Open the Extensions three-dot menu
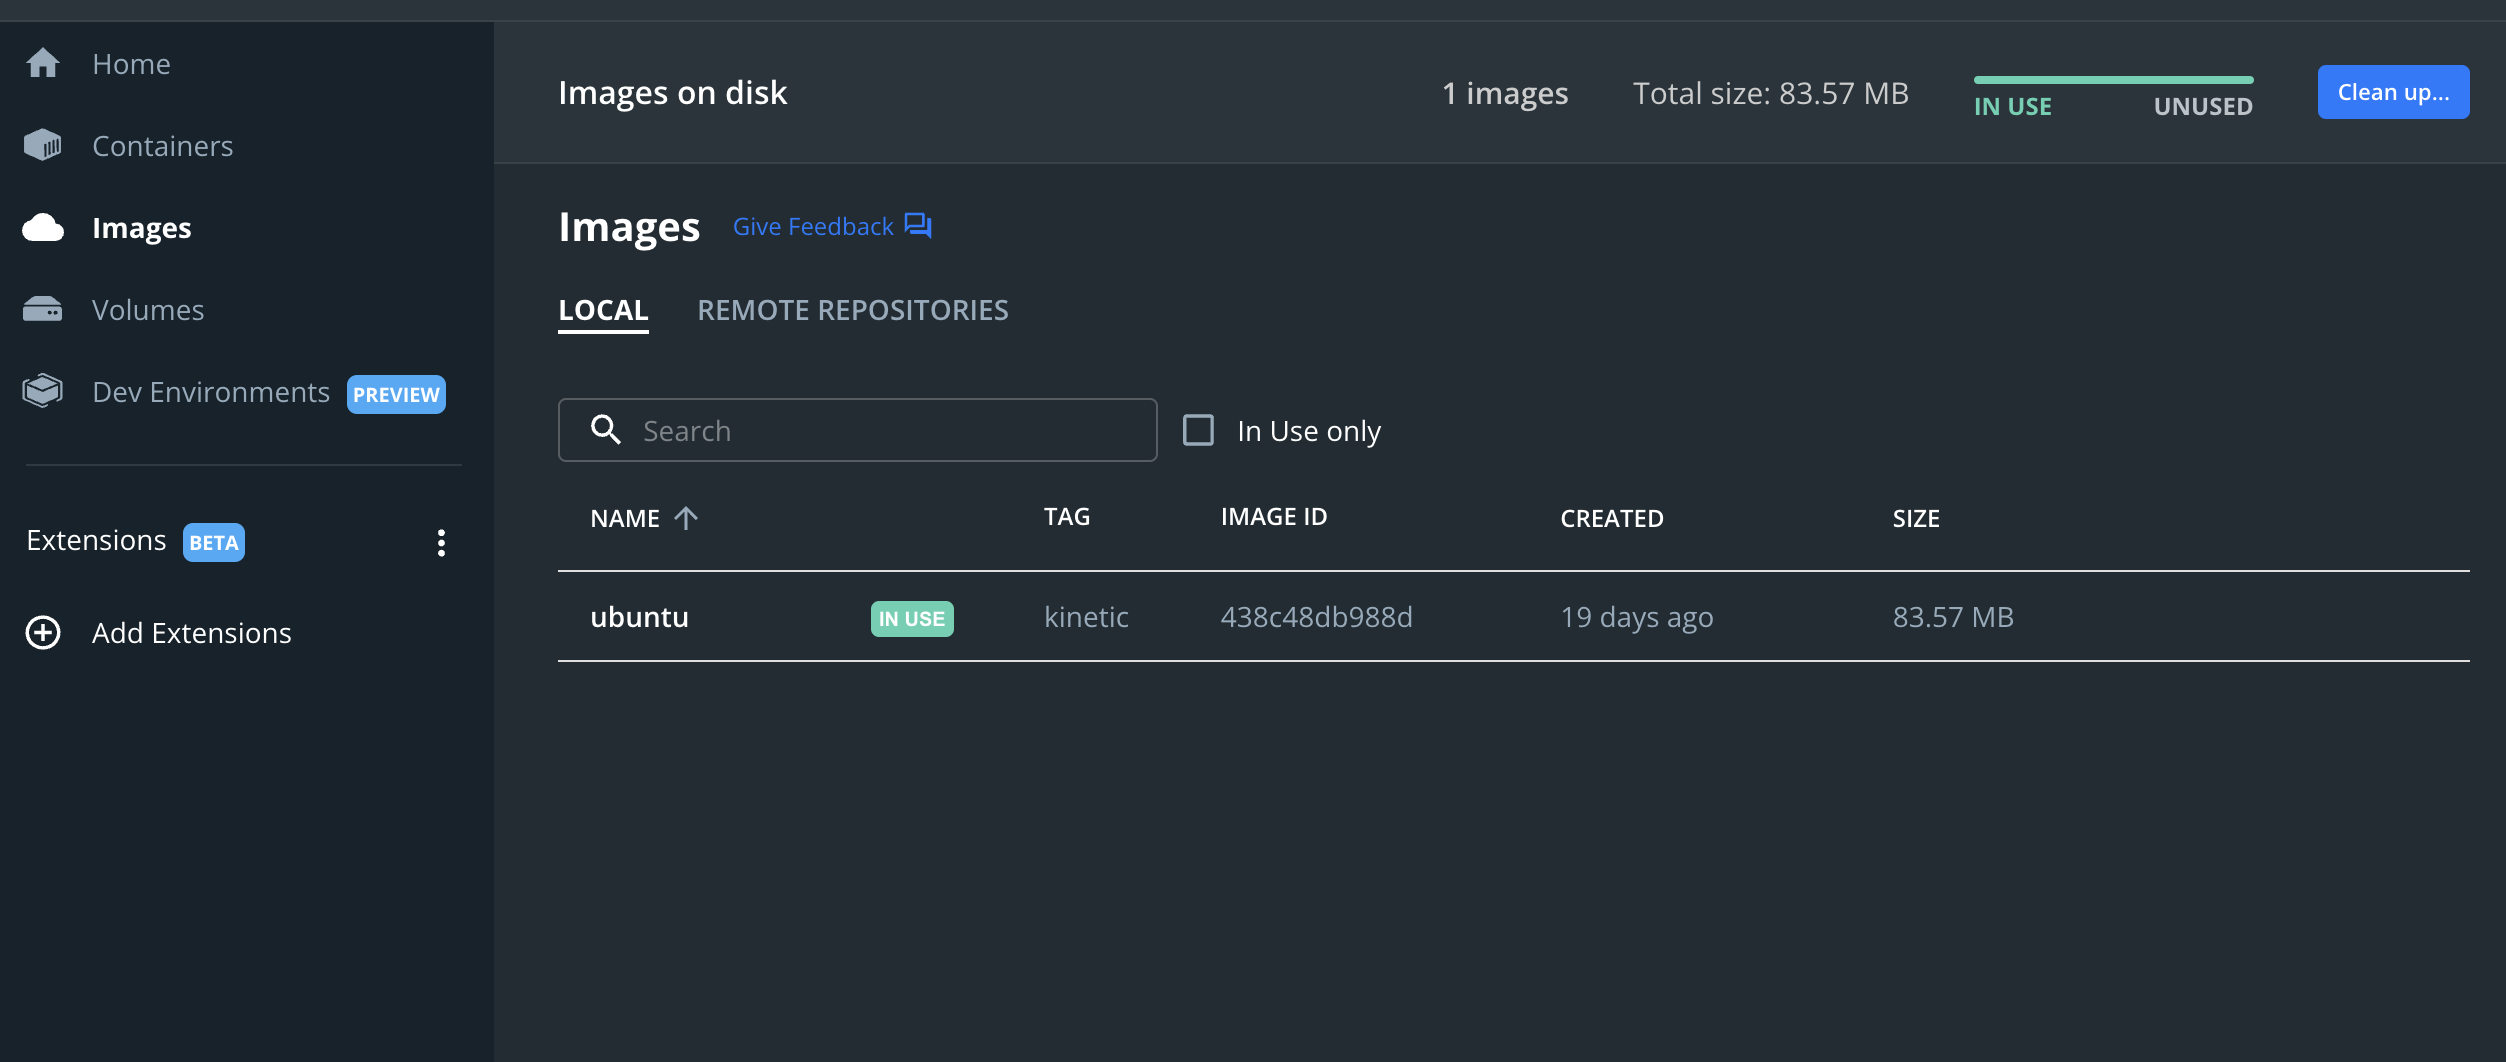2506x1062 pixels. [441, 542]
